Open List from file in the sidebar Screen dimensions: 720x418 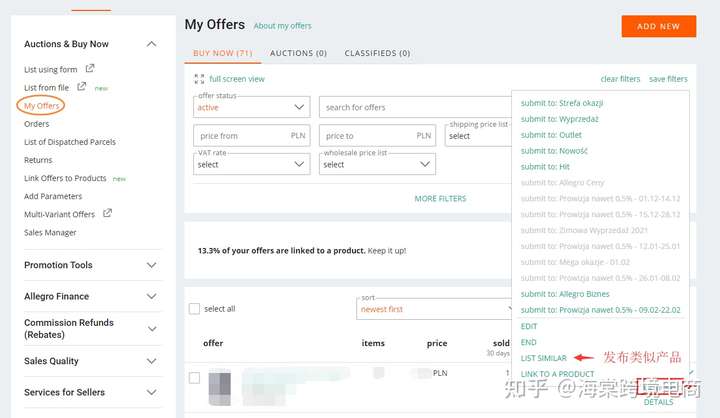point(46,87)
